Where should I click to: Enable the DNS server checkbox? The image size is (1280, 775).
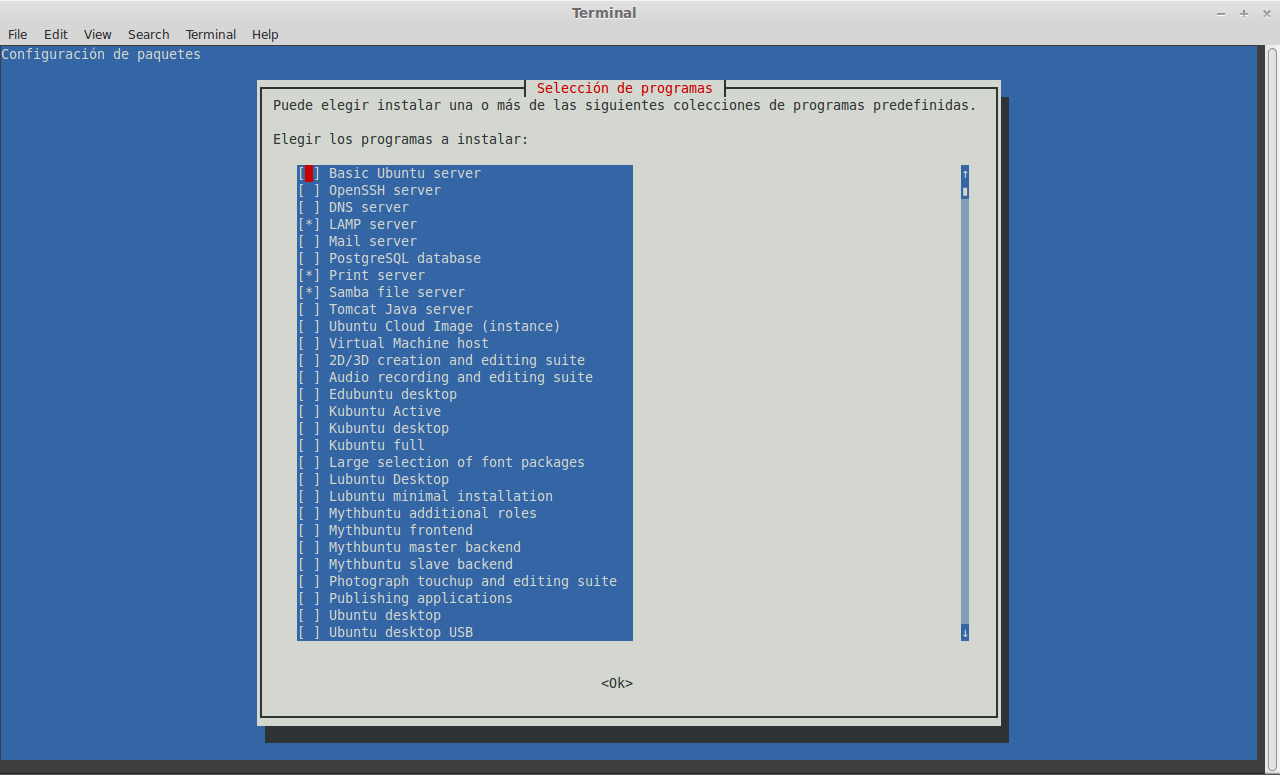click(309, 207)
